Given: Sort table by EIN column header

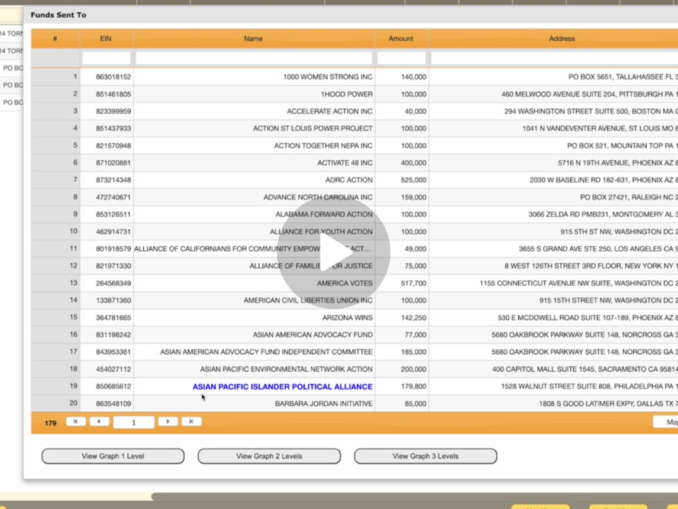Looking at the screenshot, I should point(106,39).
